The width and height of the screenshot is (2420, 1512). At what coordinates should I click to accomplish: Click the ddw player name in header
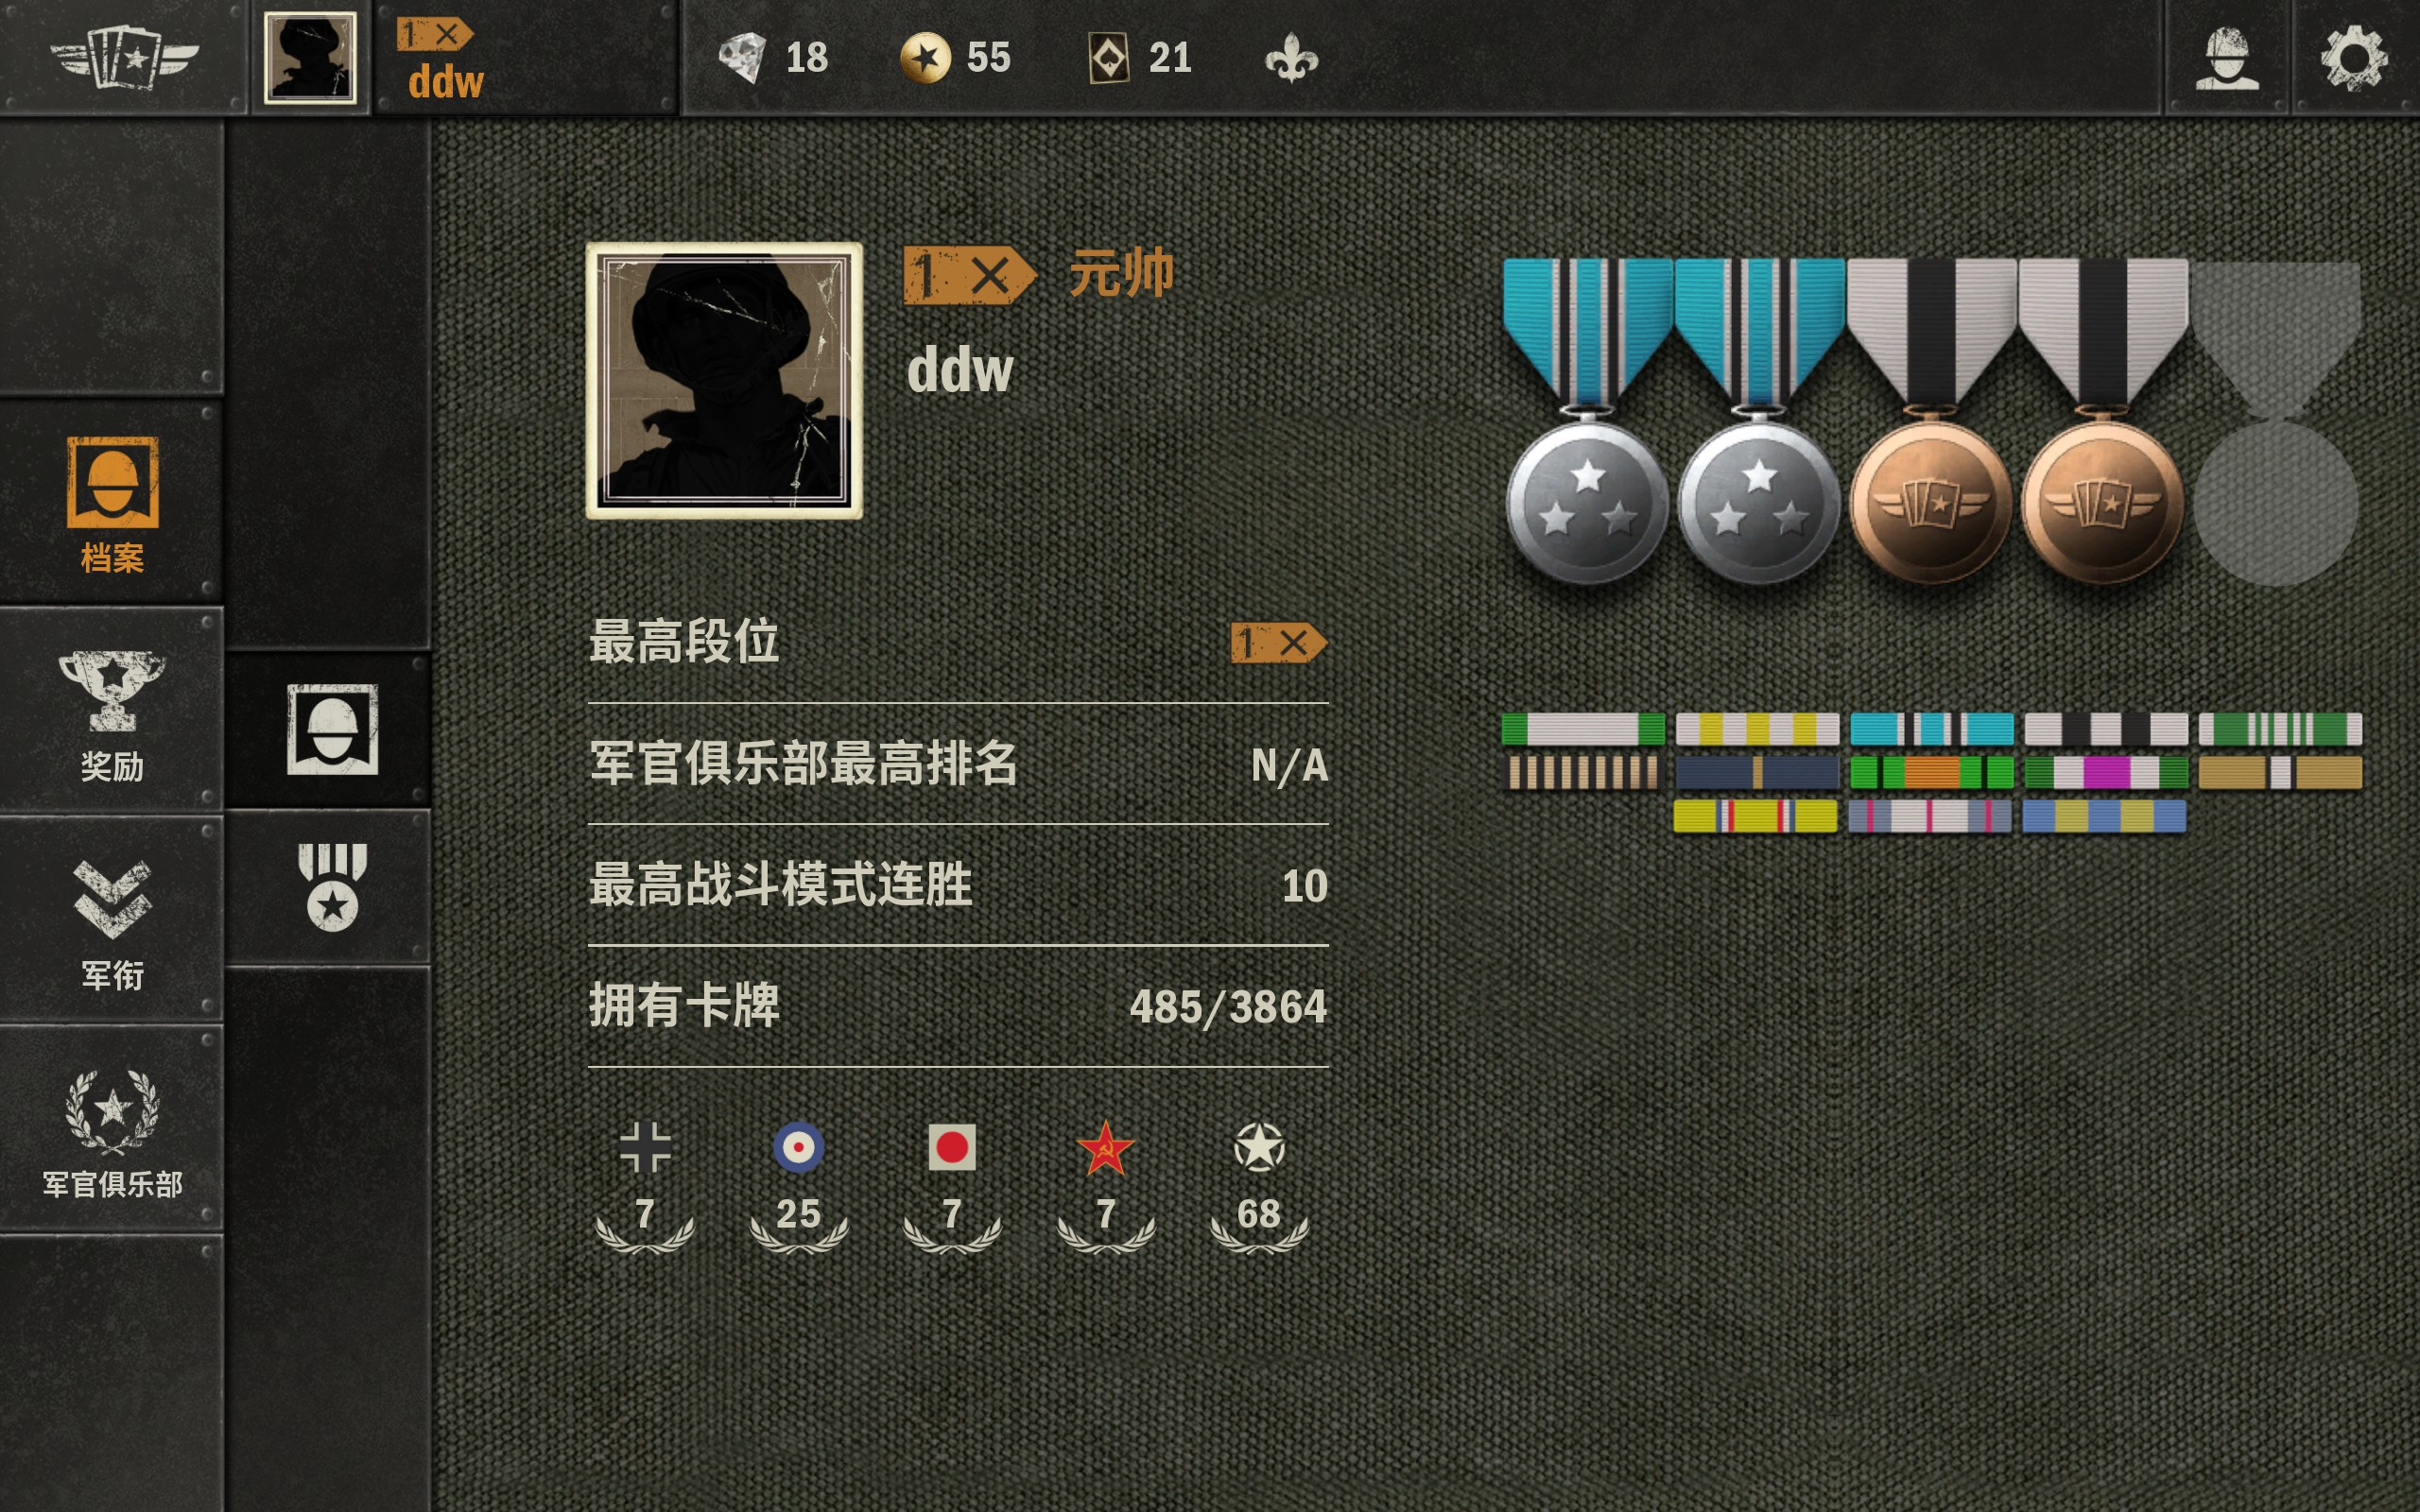click(x=446, y=82)
